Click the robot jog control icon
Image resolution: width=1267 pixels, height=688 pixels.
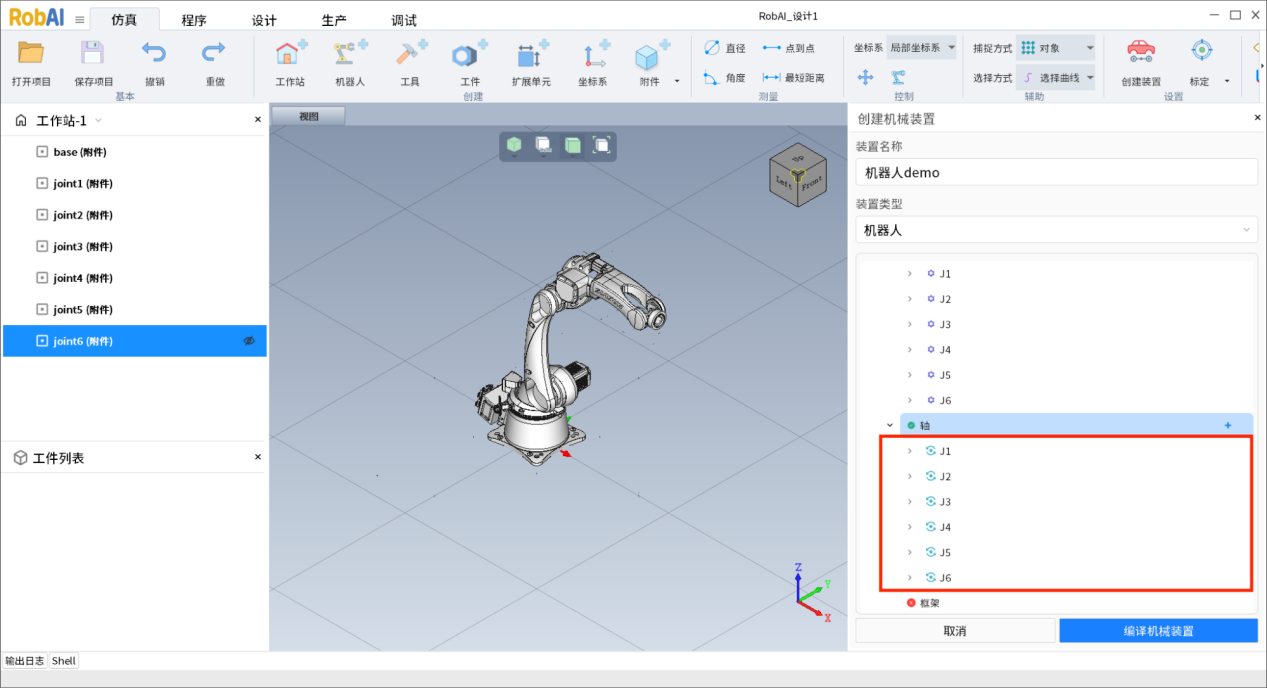point(898,77)
